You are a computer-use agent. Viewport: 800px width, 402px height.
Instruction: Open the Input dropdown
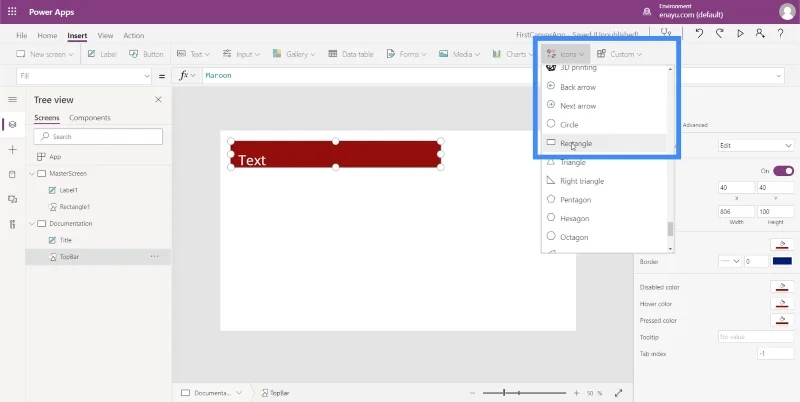tap(241, 54)
